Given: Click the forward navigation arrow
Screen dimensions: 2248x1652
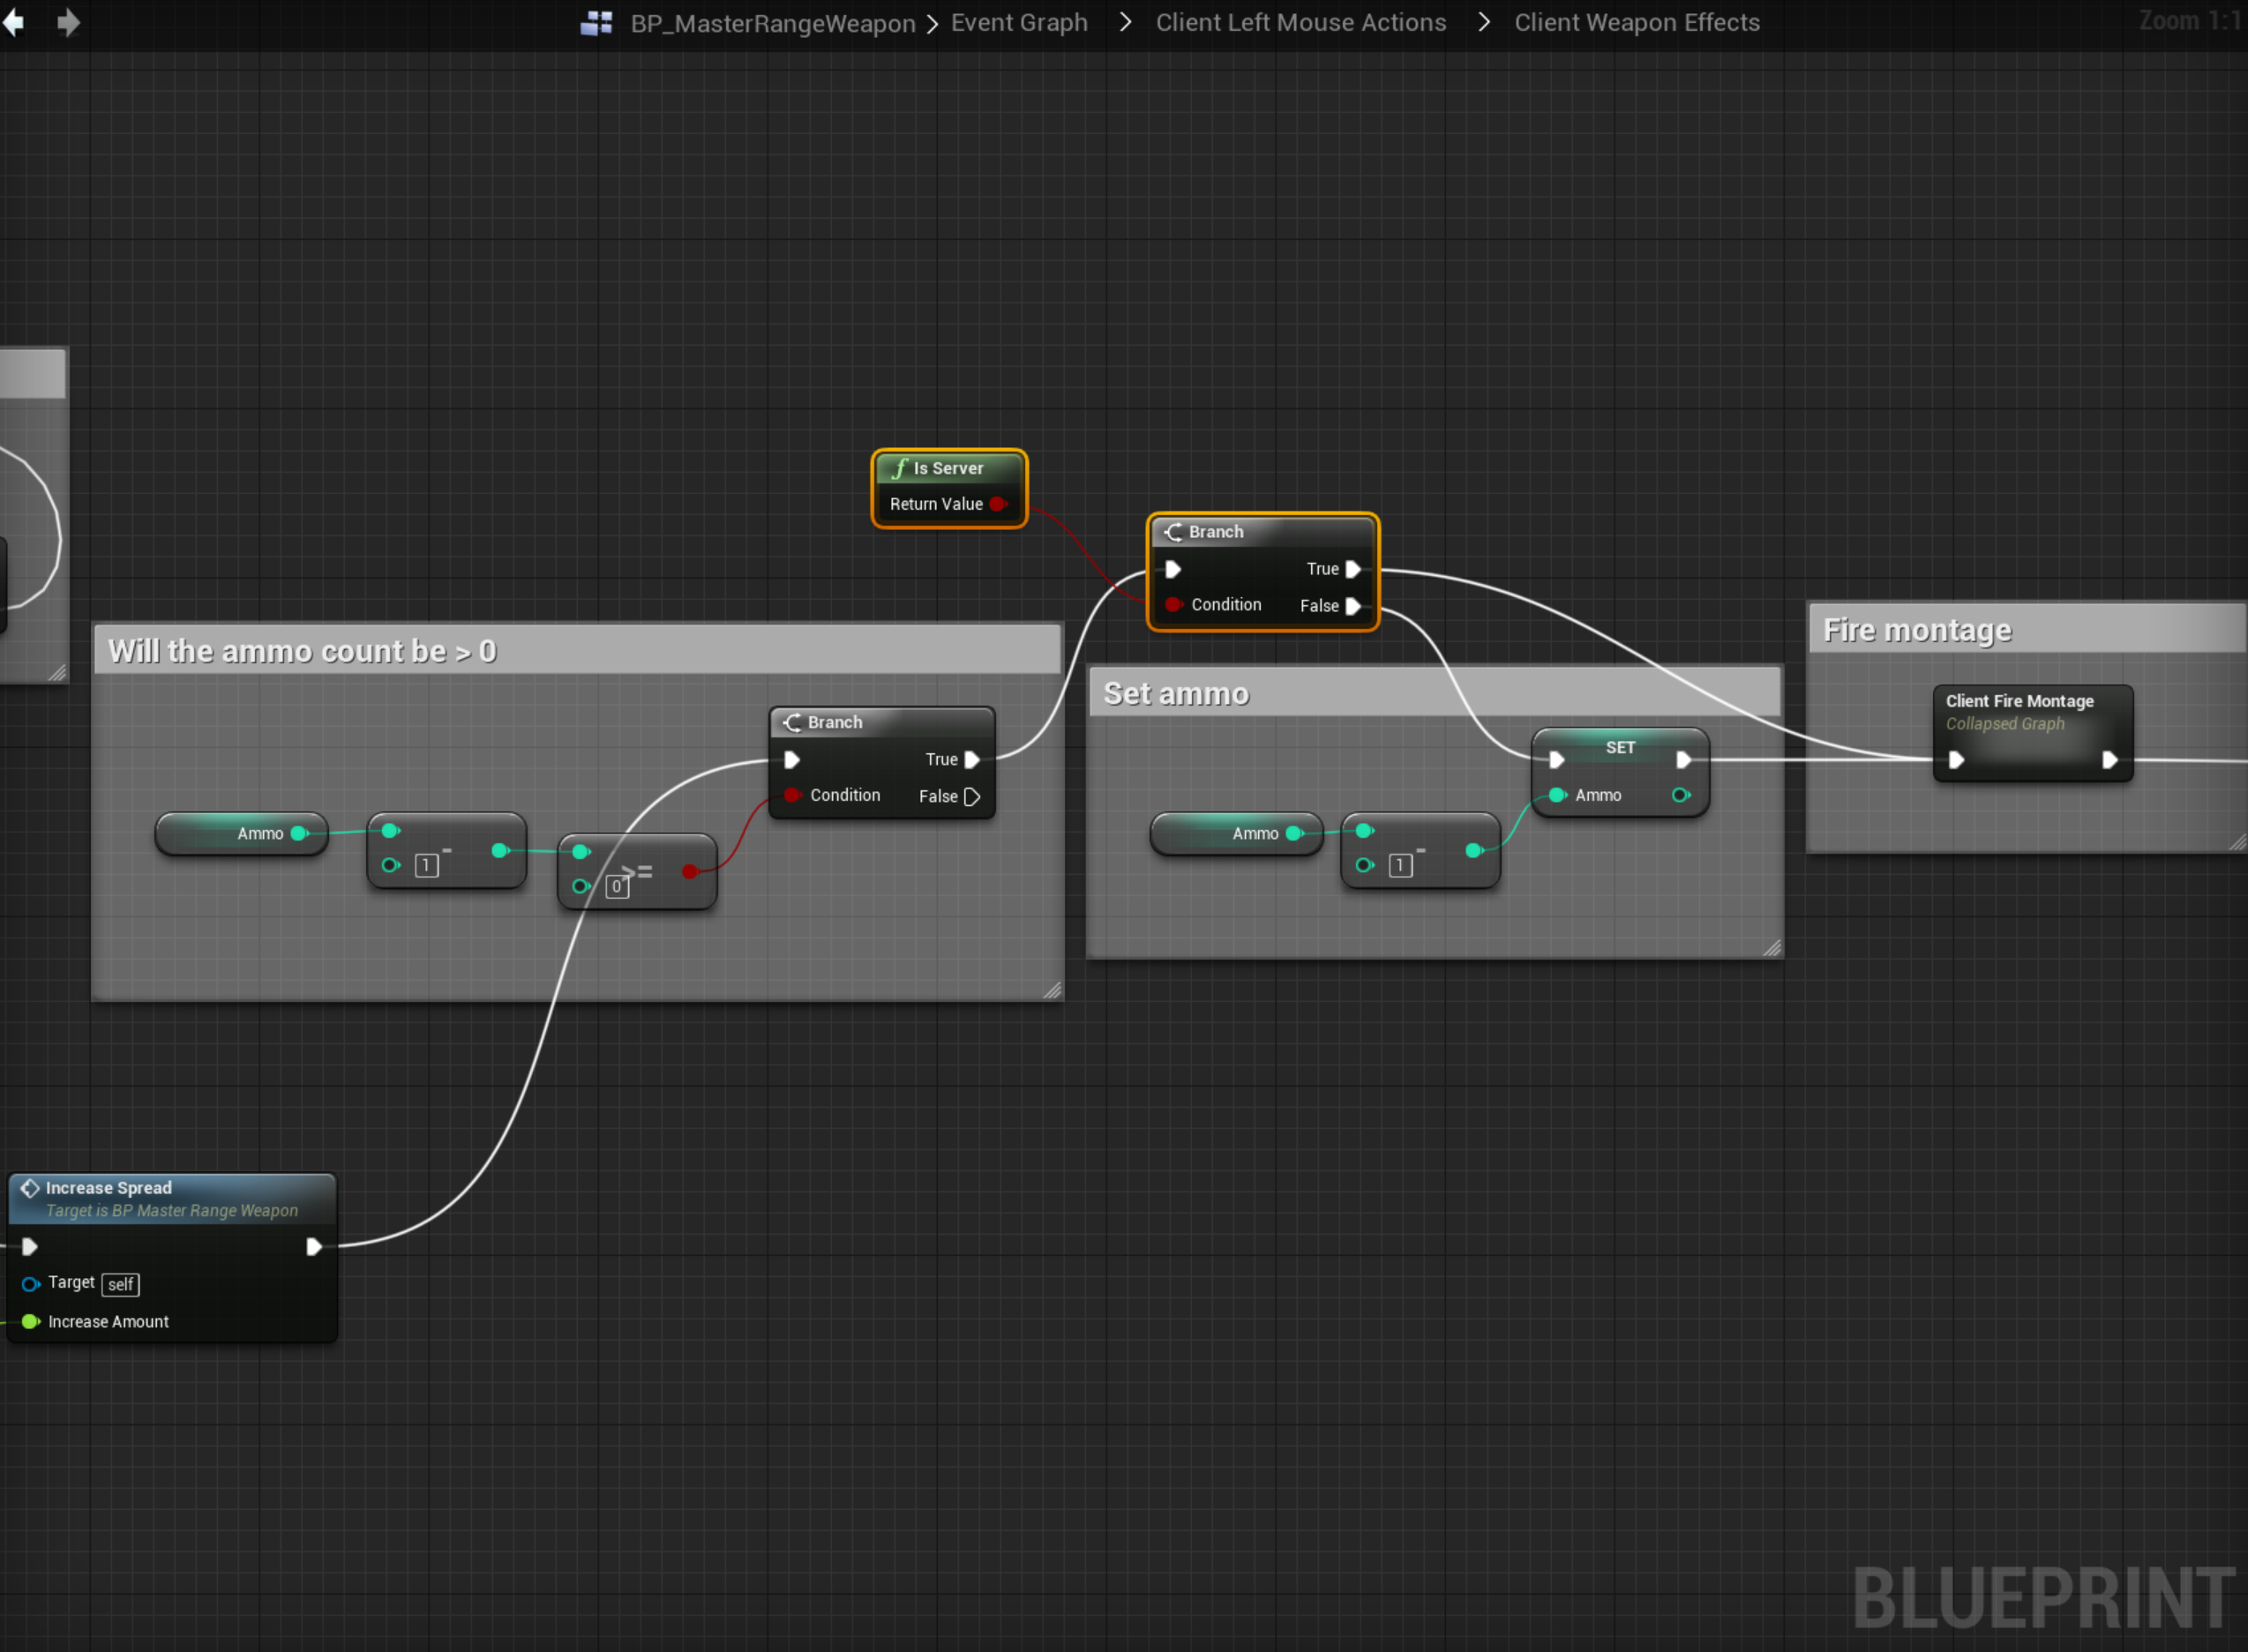Looking at the screenshot, I should [67, 22].
